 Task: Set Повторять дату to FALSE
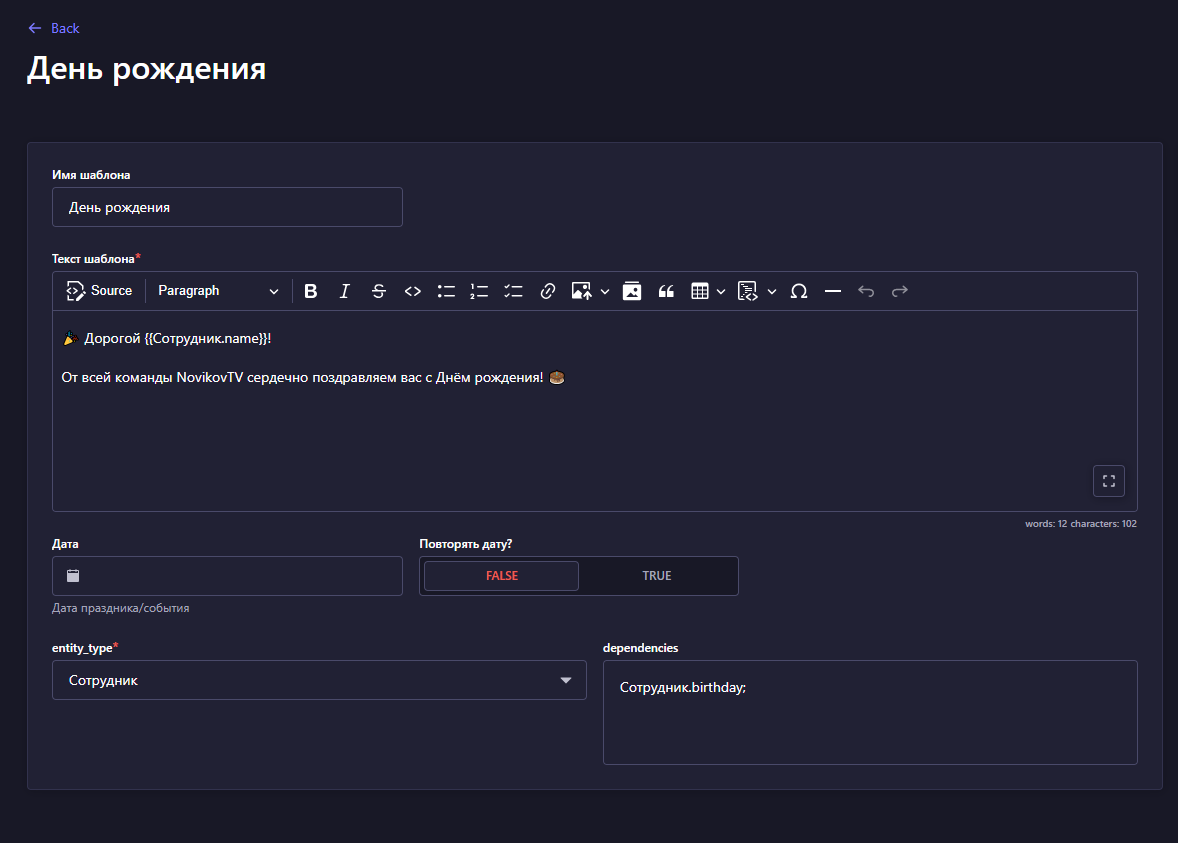point(501,576)
